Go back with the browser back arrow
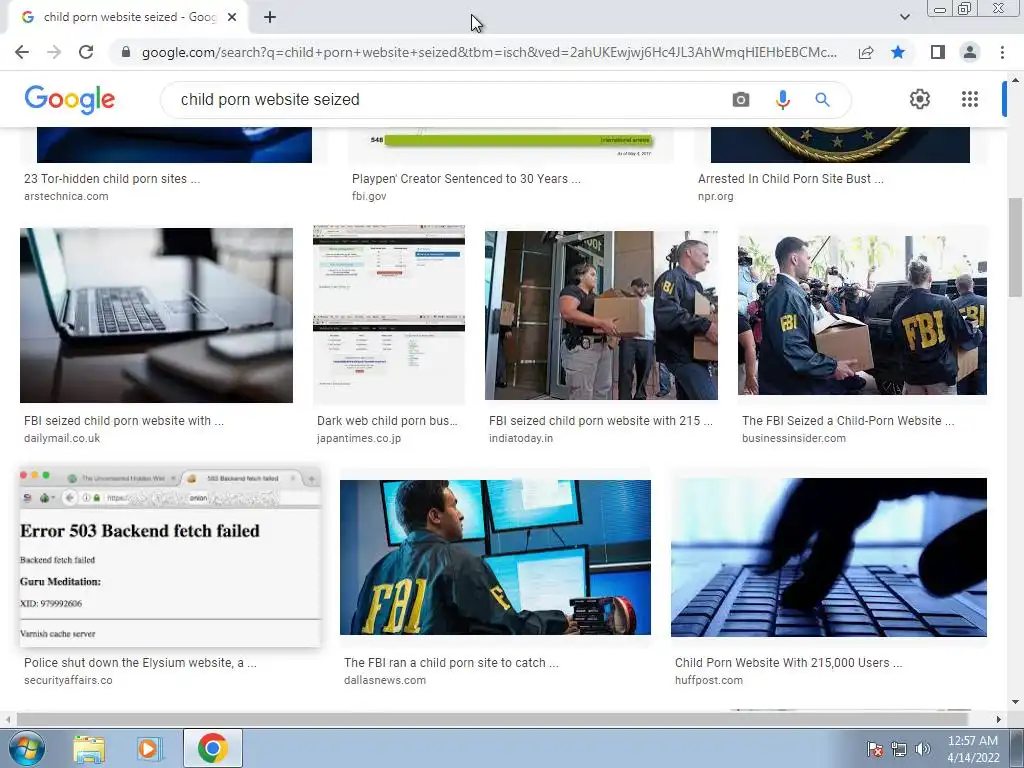 22,52
